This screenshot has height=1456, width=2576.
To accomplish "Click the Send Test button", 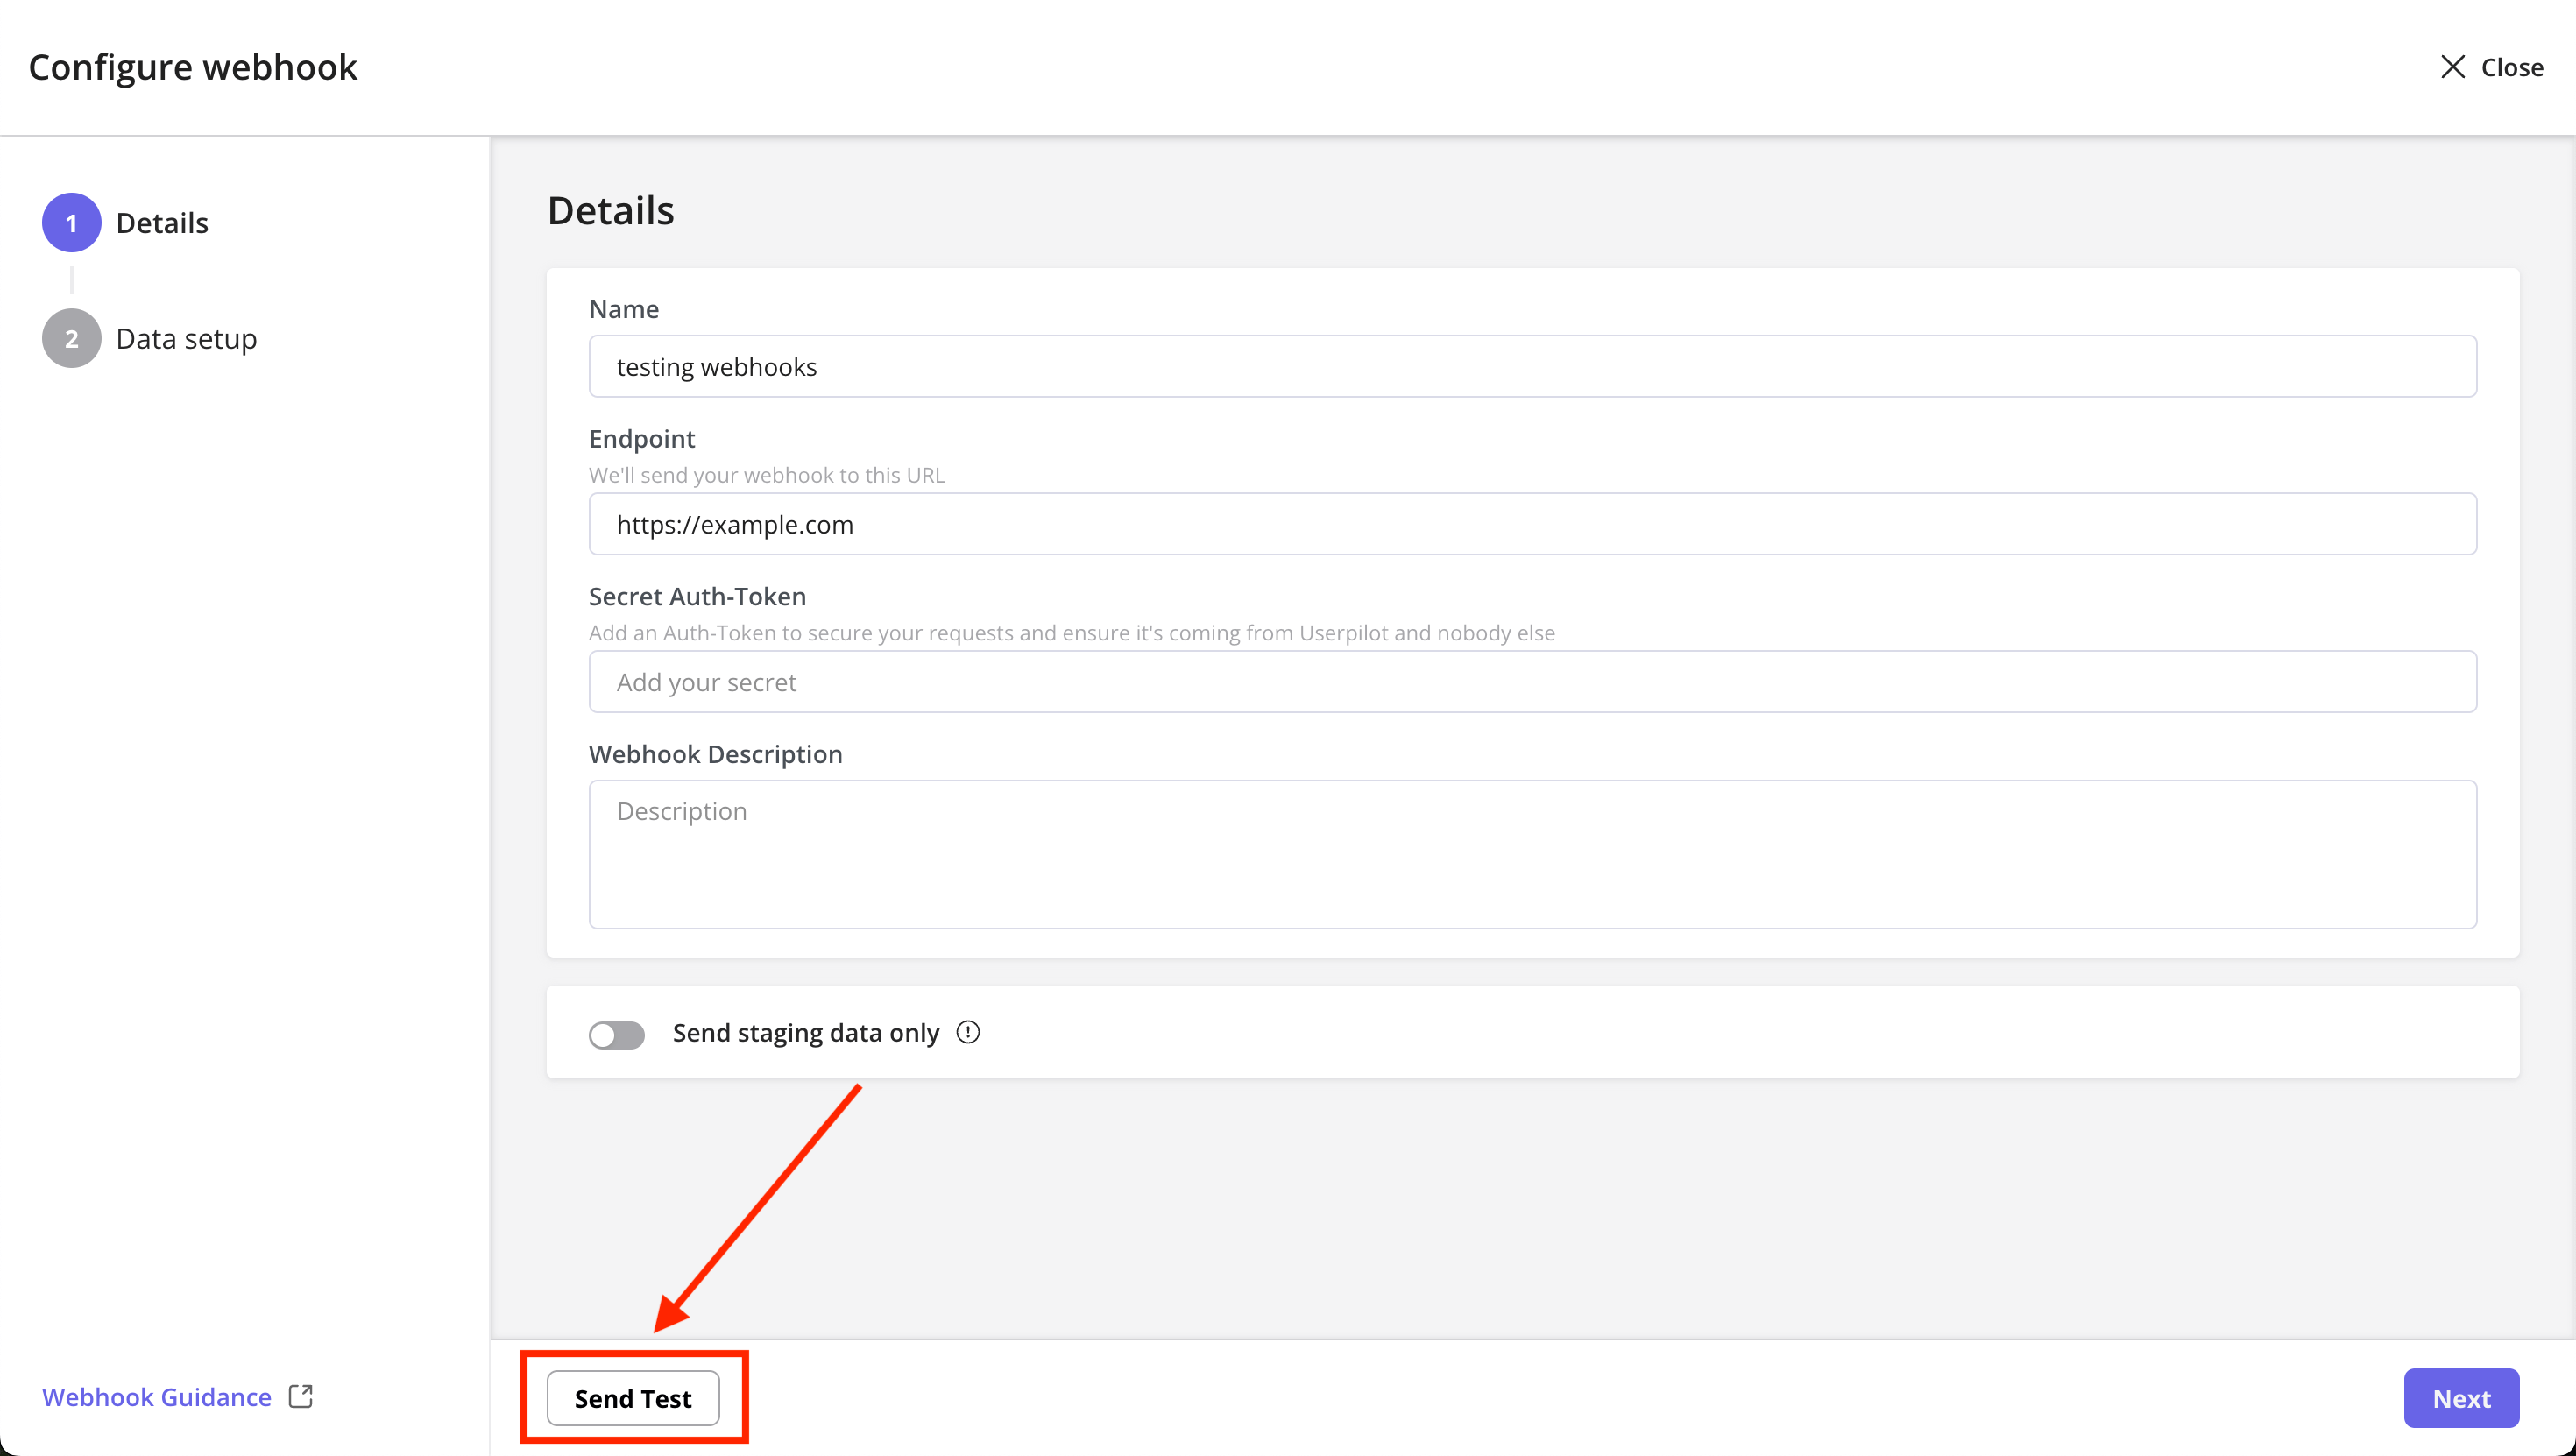I will click(x=633, y=1398).
